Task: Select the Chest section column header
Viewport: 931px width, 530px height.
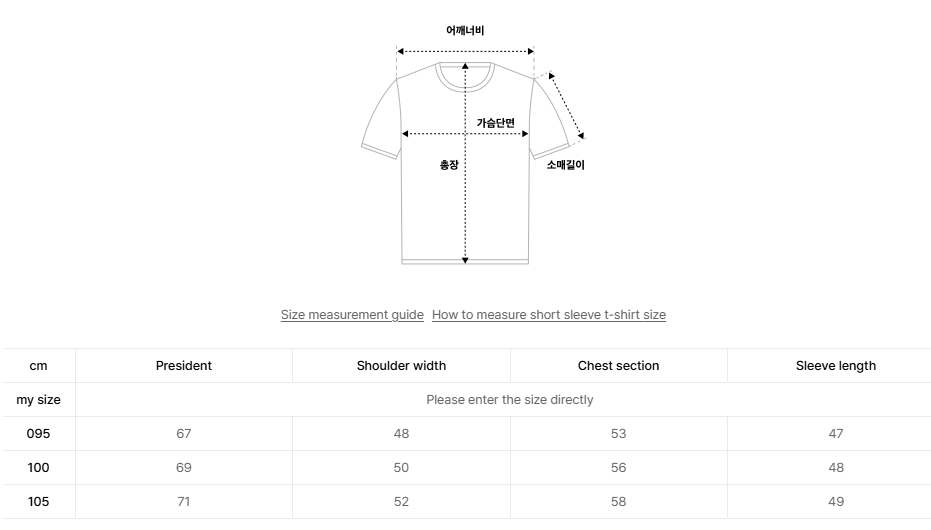Action: 618,366
